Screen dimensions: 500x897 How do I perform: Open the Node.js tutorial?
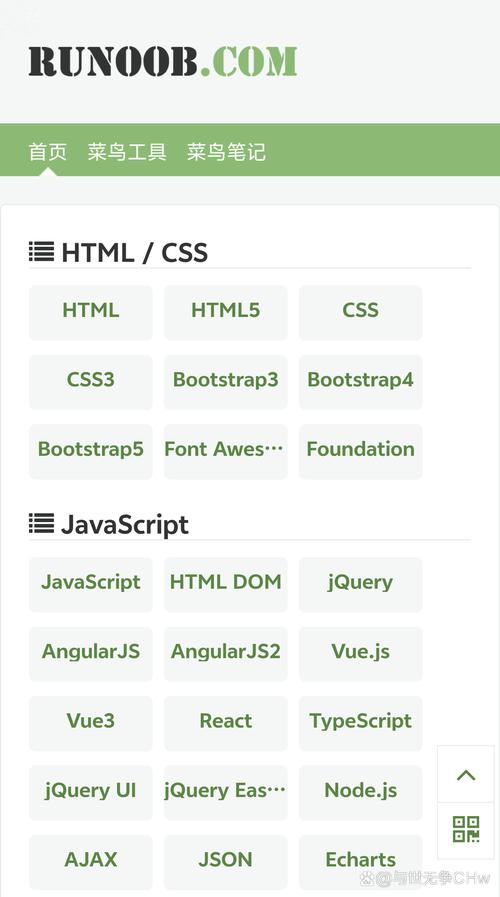[360, 792]
